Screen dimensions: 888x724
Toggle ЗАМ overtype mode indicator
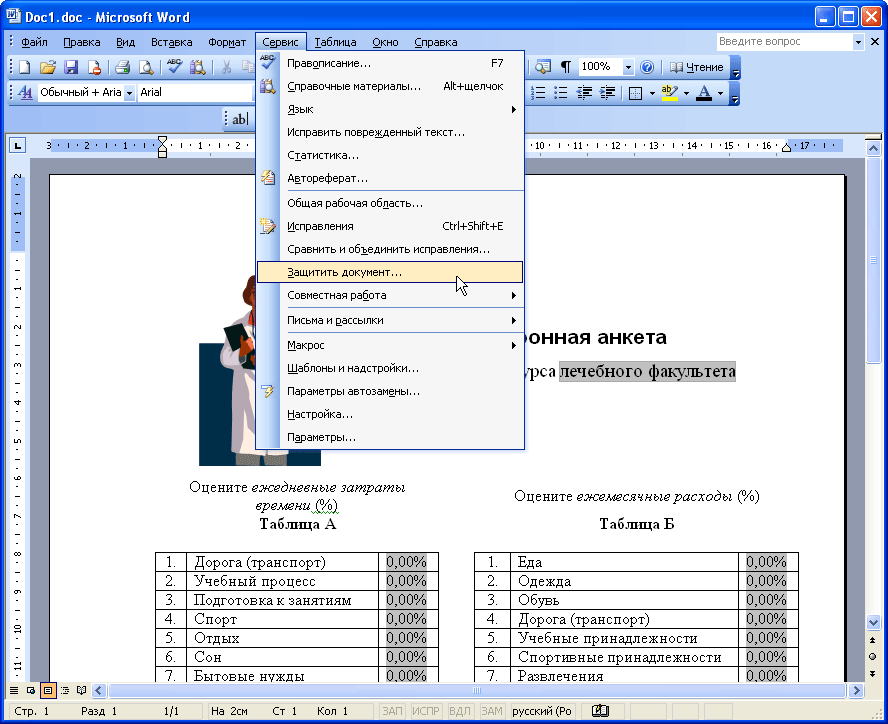[x=492, y=710]
